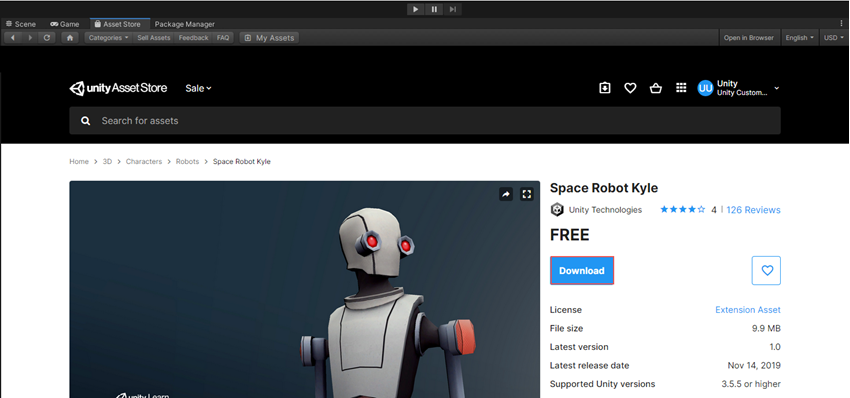Click the Nov 14, 2019 release date
Image resolution: width=850 pixels, height=398 pixels.
754,365
